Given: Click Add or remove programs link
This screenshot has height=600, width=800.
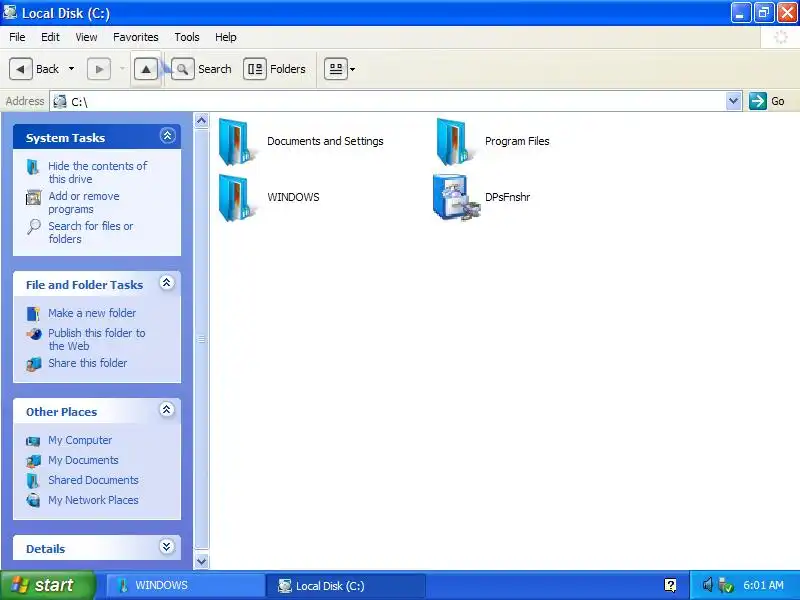Looking at the screenshot, I should click(x=84, y=203).
